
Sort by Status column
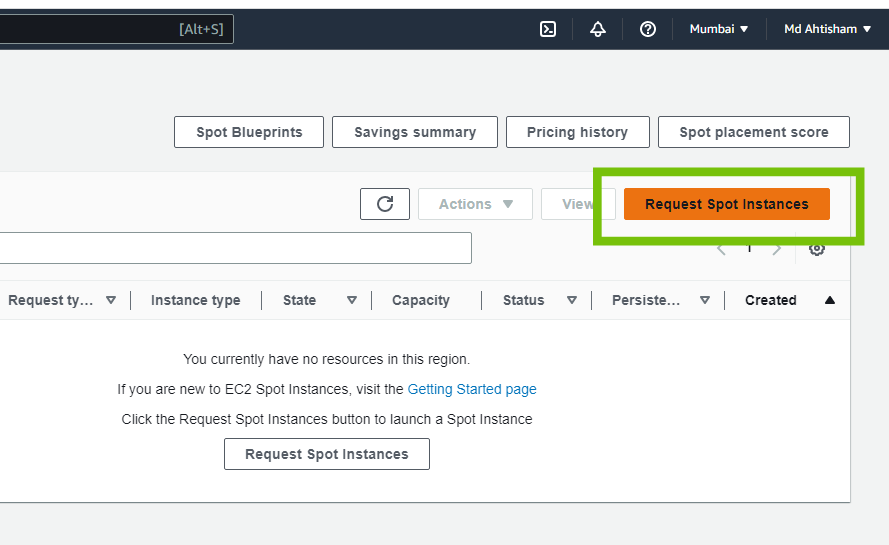(571, 300)
